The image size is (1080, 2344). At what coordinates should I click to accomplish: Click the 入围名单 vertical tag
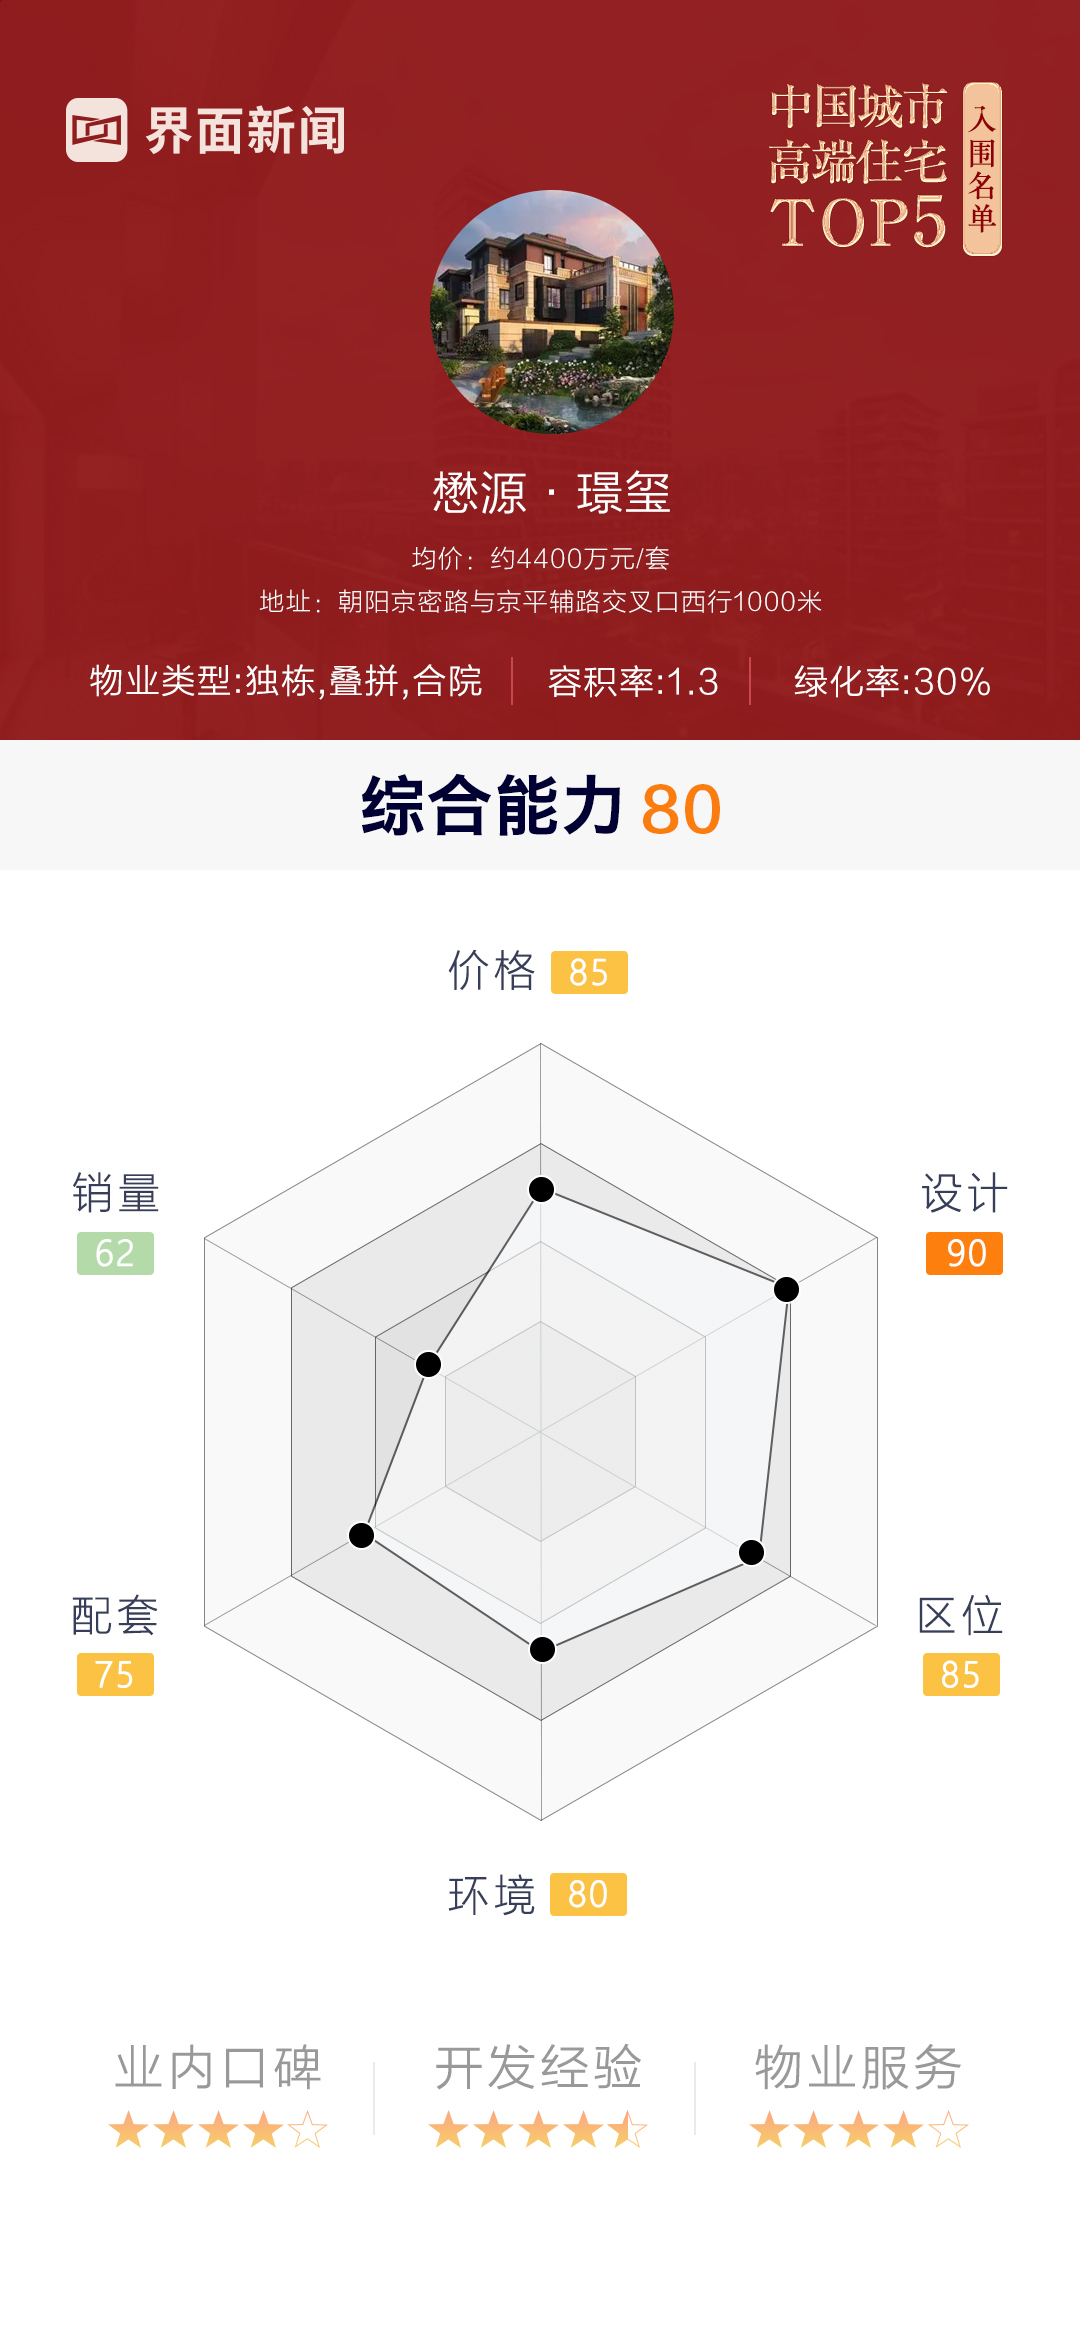[x=982, y=169]
